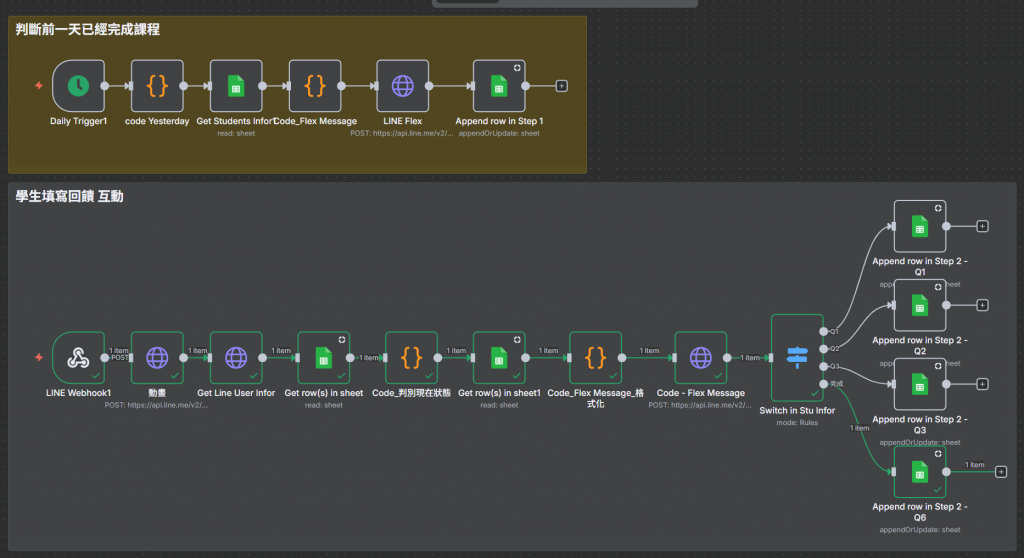
Task: Select Append row in Step 2 - Q3 node
Action: coord(920,384)
